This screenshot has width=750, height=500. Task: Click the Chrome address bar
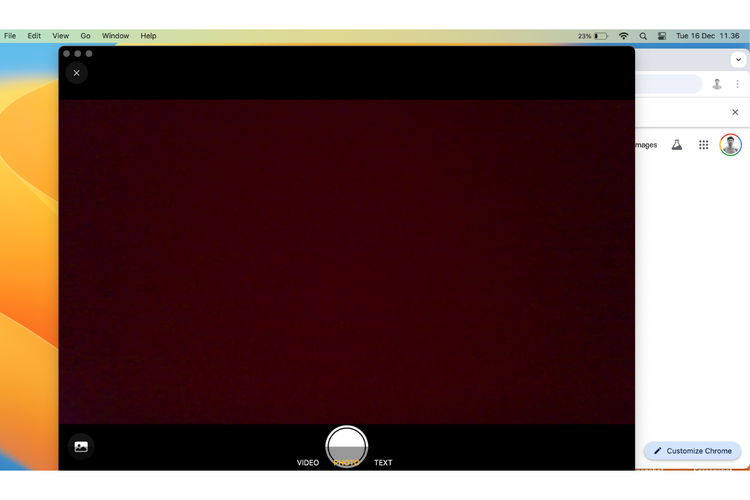click(669, 84)
